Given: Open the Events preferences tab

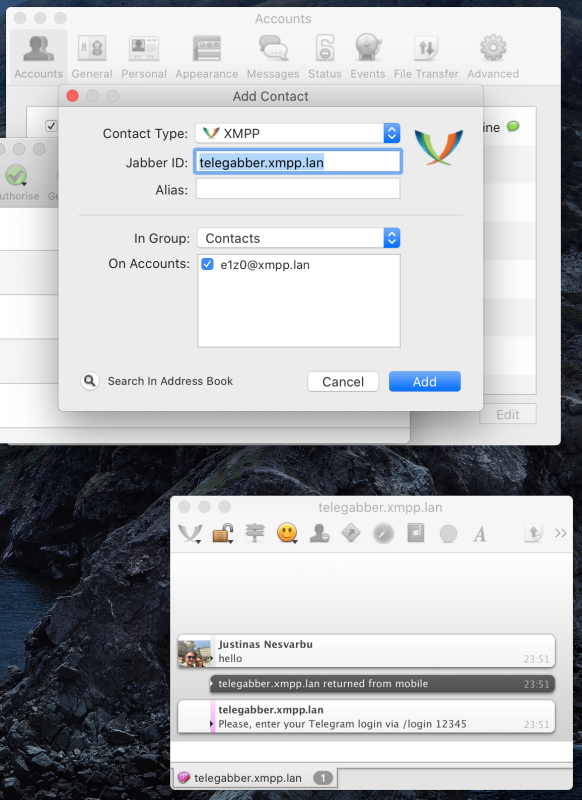Looking at the screenshot, I should click(x=368, y=56).
